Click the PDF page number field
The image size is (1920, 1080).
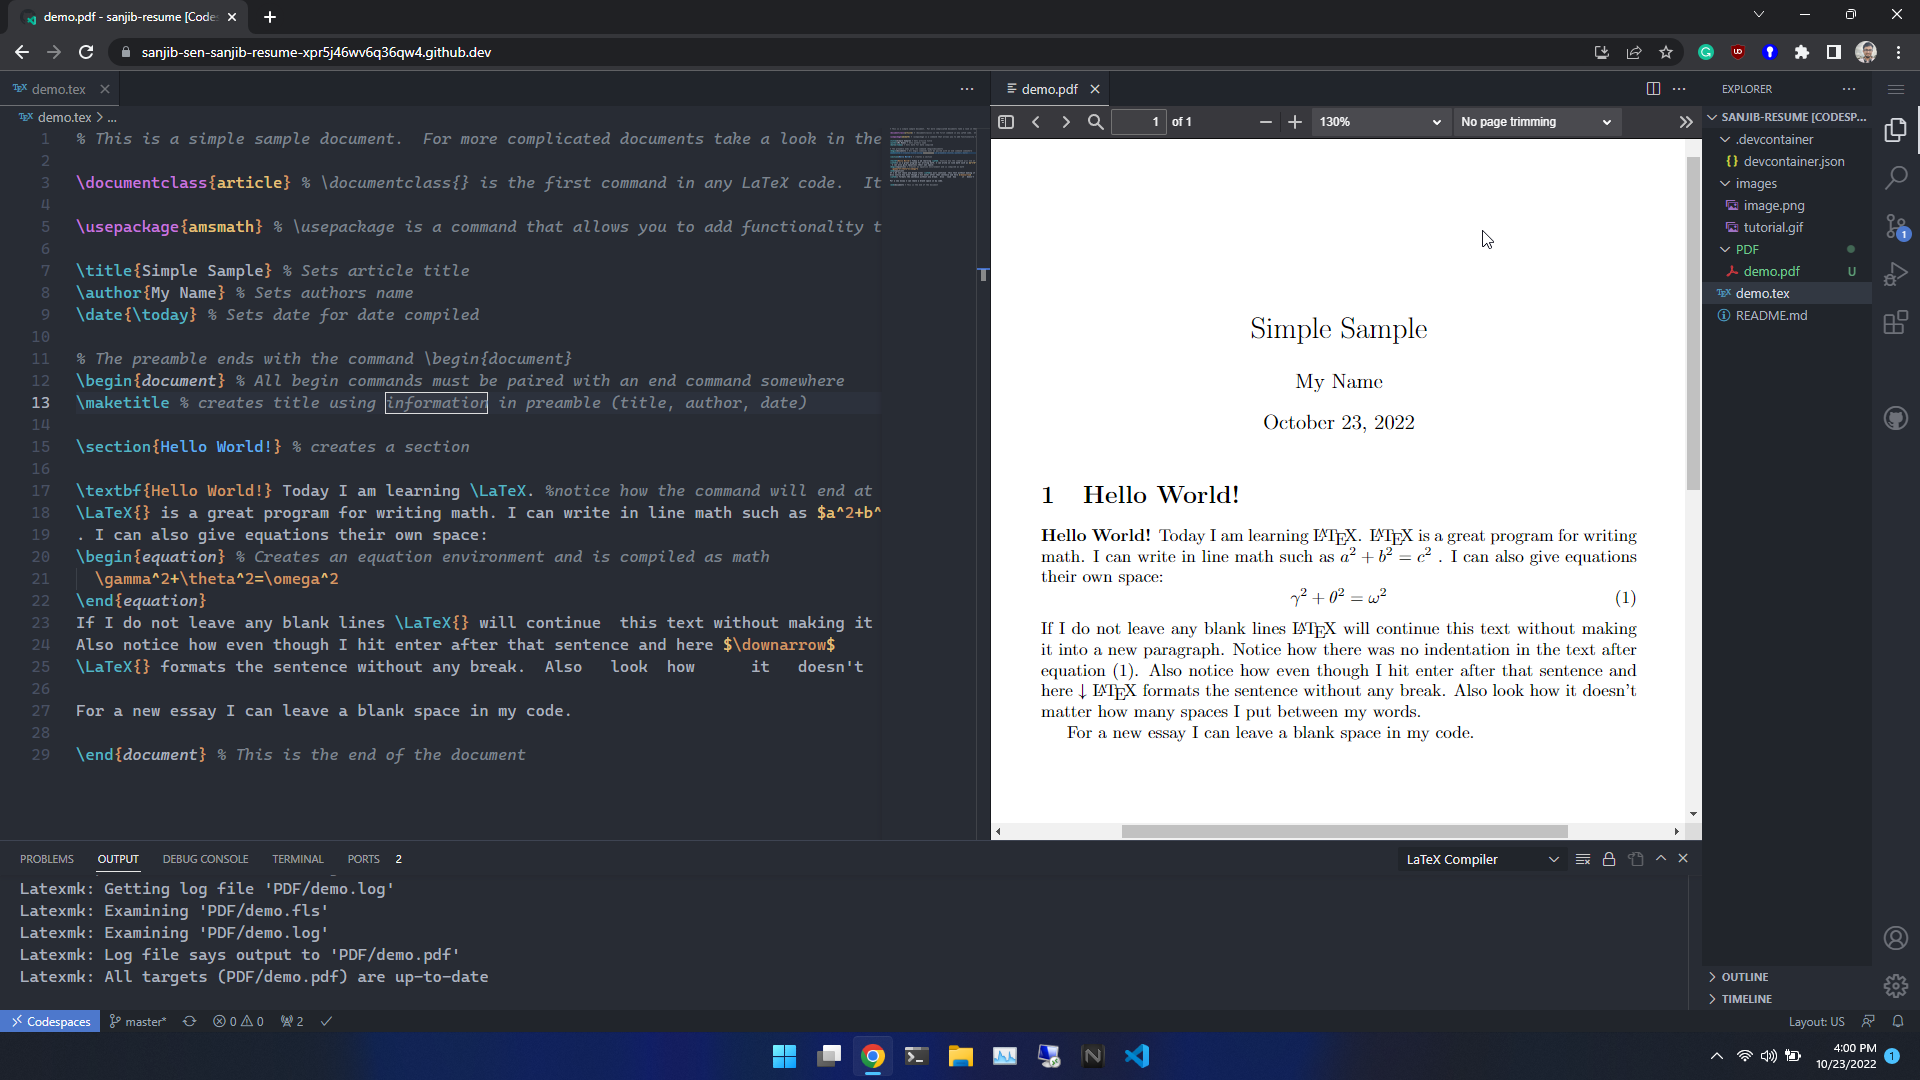pyautogui.click(x=1138, y=122)
